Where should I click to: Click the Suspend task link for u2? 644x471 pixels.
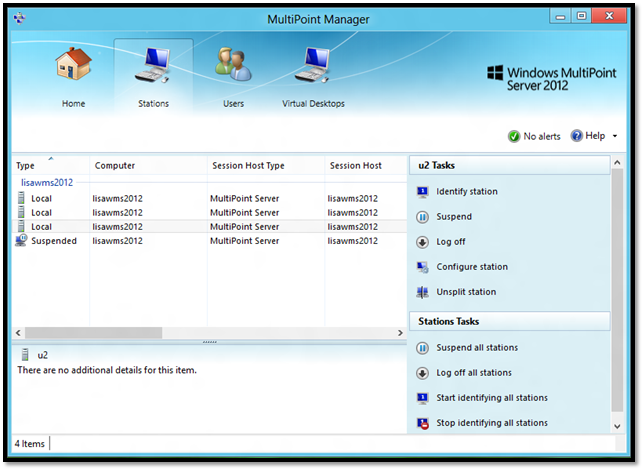point(454,216)
